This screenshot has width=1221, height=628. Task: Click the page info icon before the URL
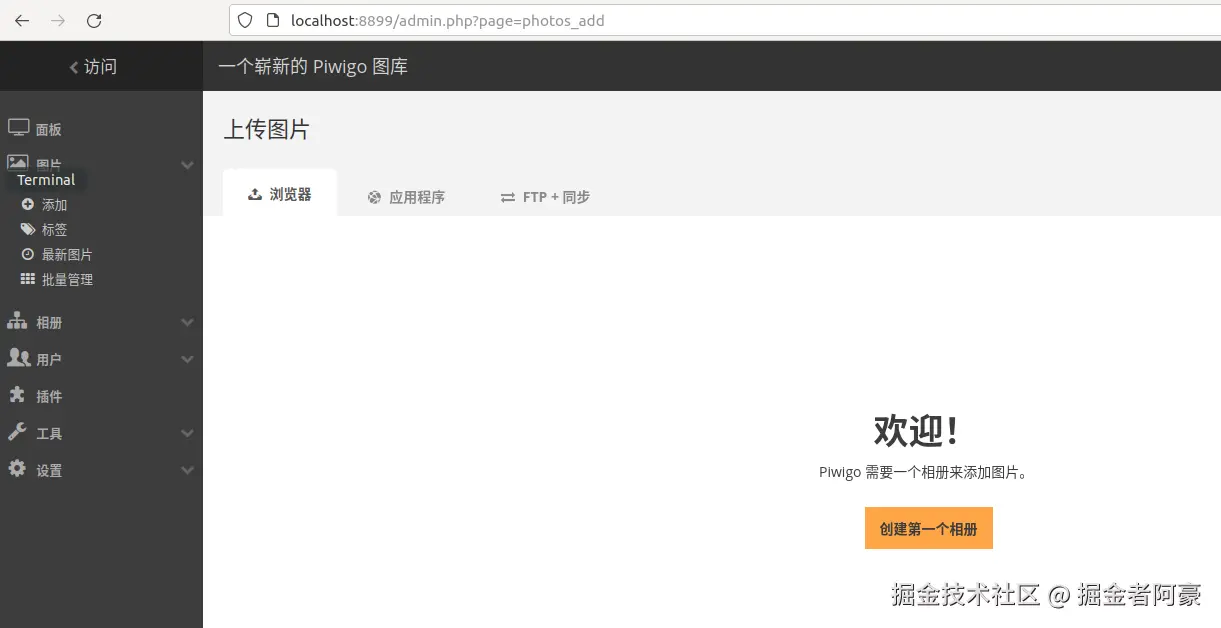(x=272, y=20)
